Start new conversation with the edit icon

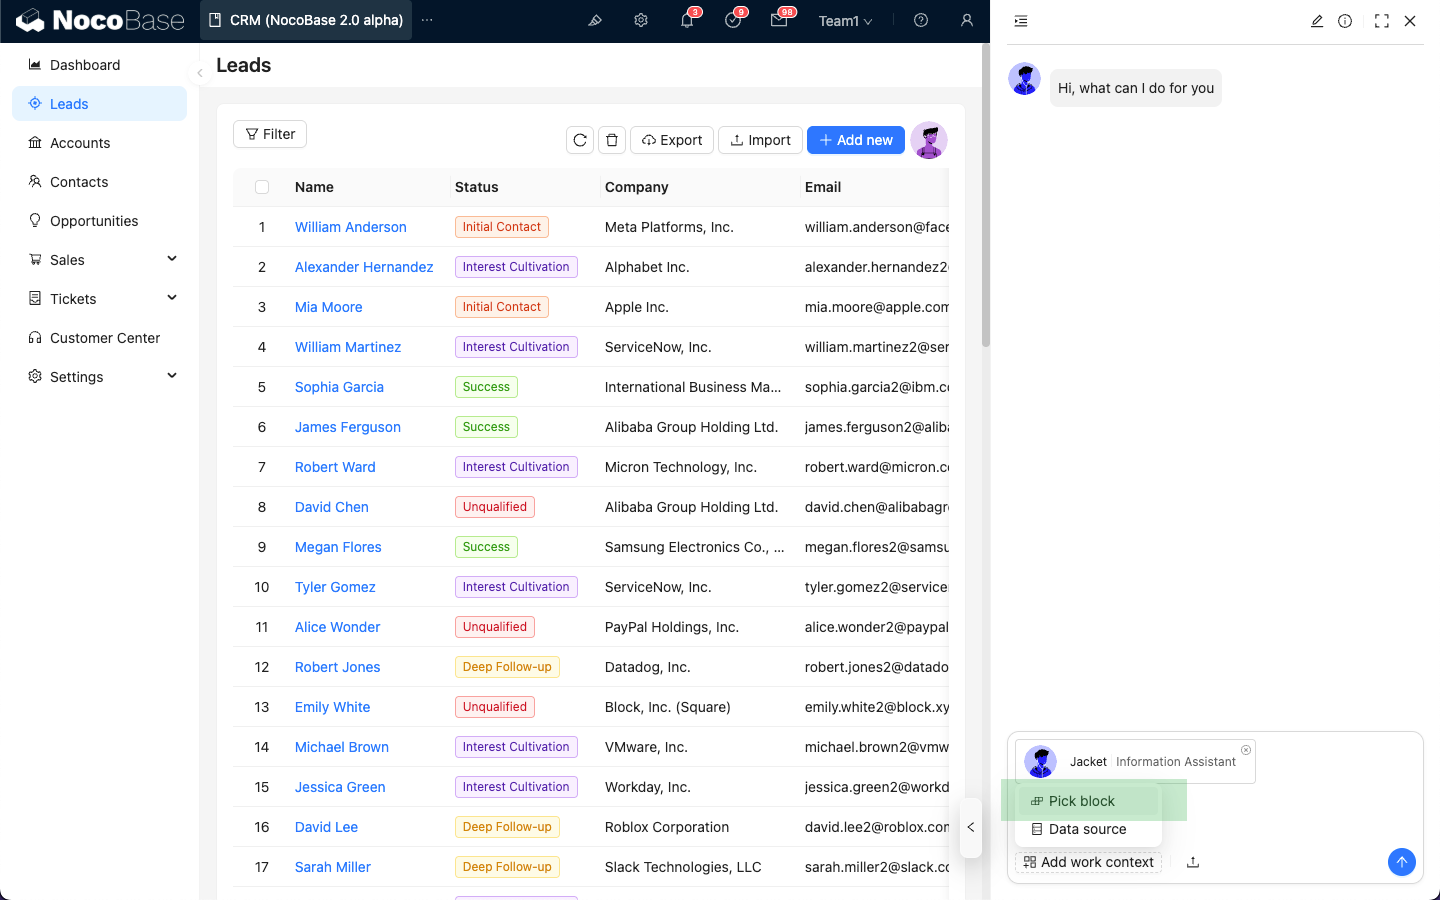pos(1317,21)
